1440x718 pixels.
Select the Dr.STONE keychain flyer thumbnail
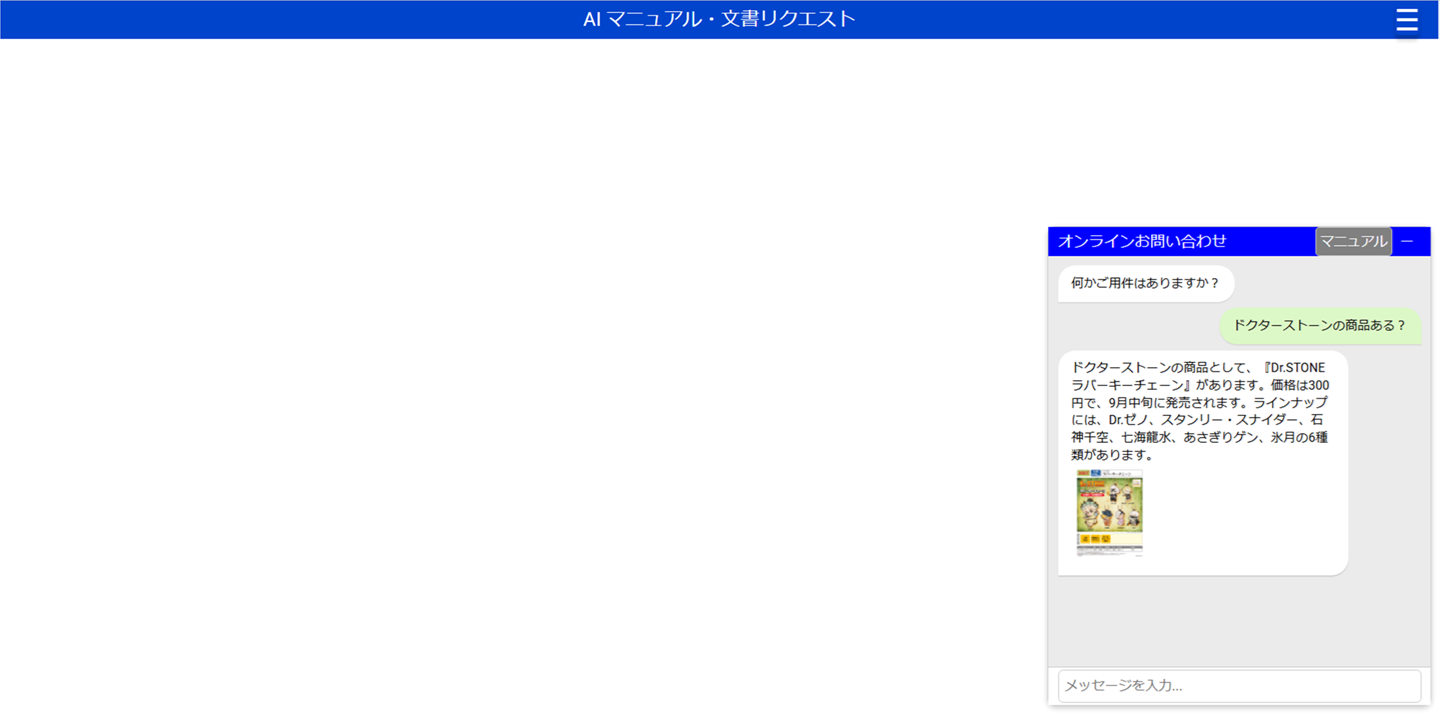click(x=1108, y=514)
